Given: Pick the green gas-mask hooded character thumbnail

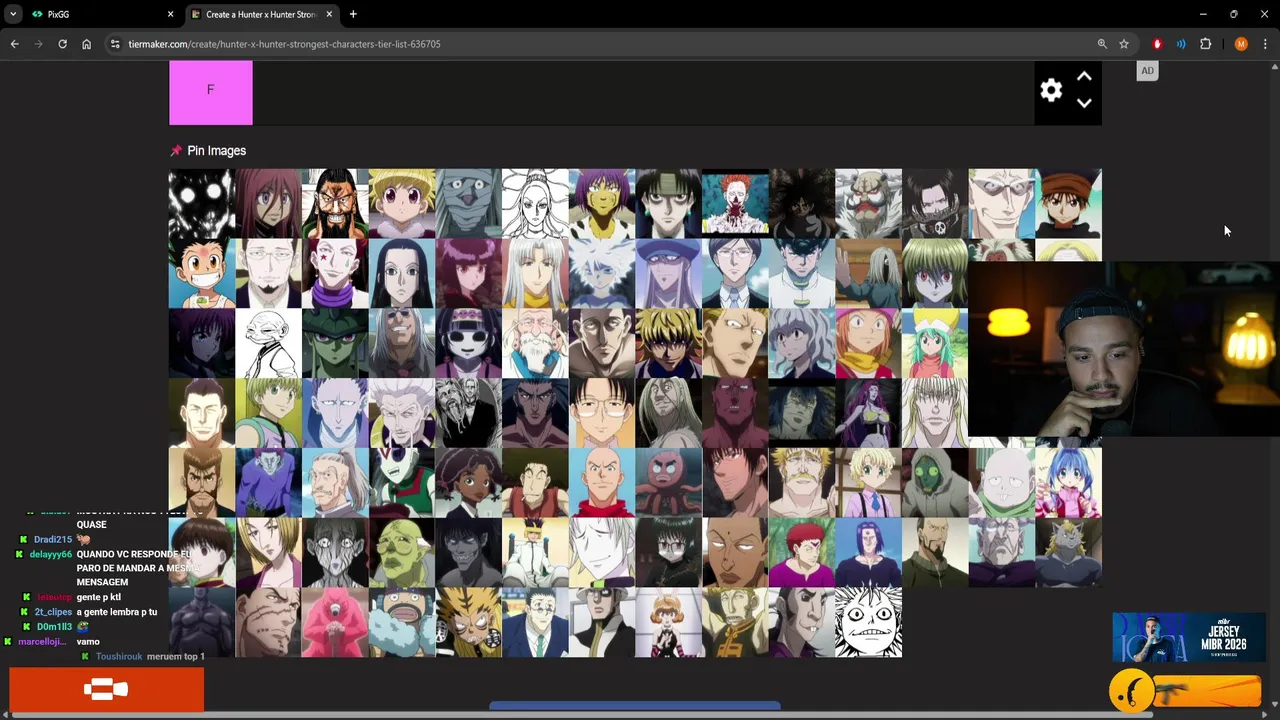Looking at the screenshot, I should pos(935,483).
